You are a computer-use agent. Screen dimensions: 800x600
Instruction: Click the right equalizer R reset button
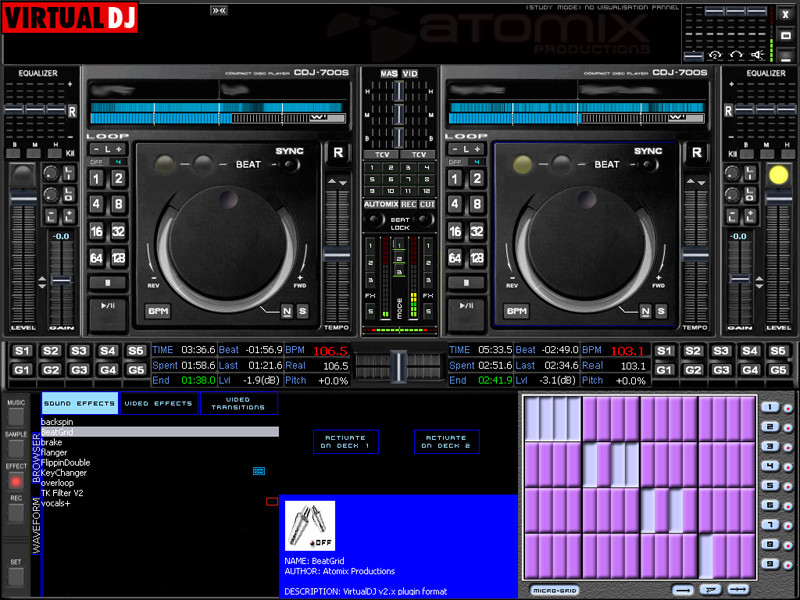[728, 111]
